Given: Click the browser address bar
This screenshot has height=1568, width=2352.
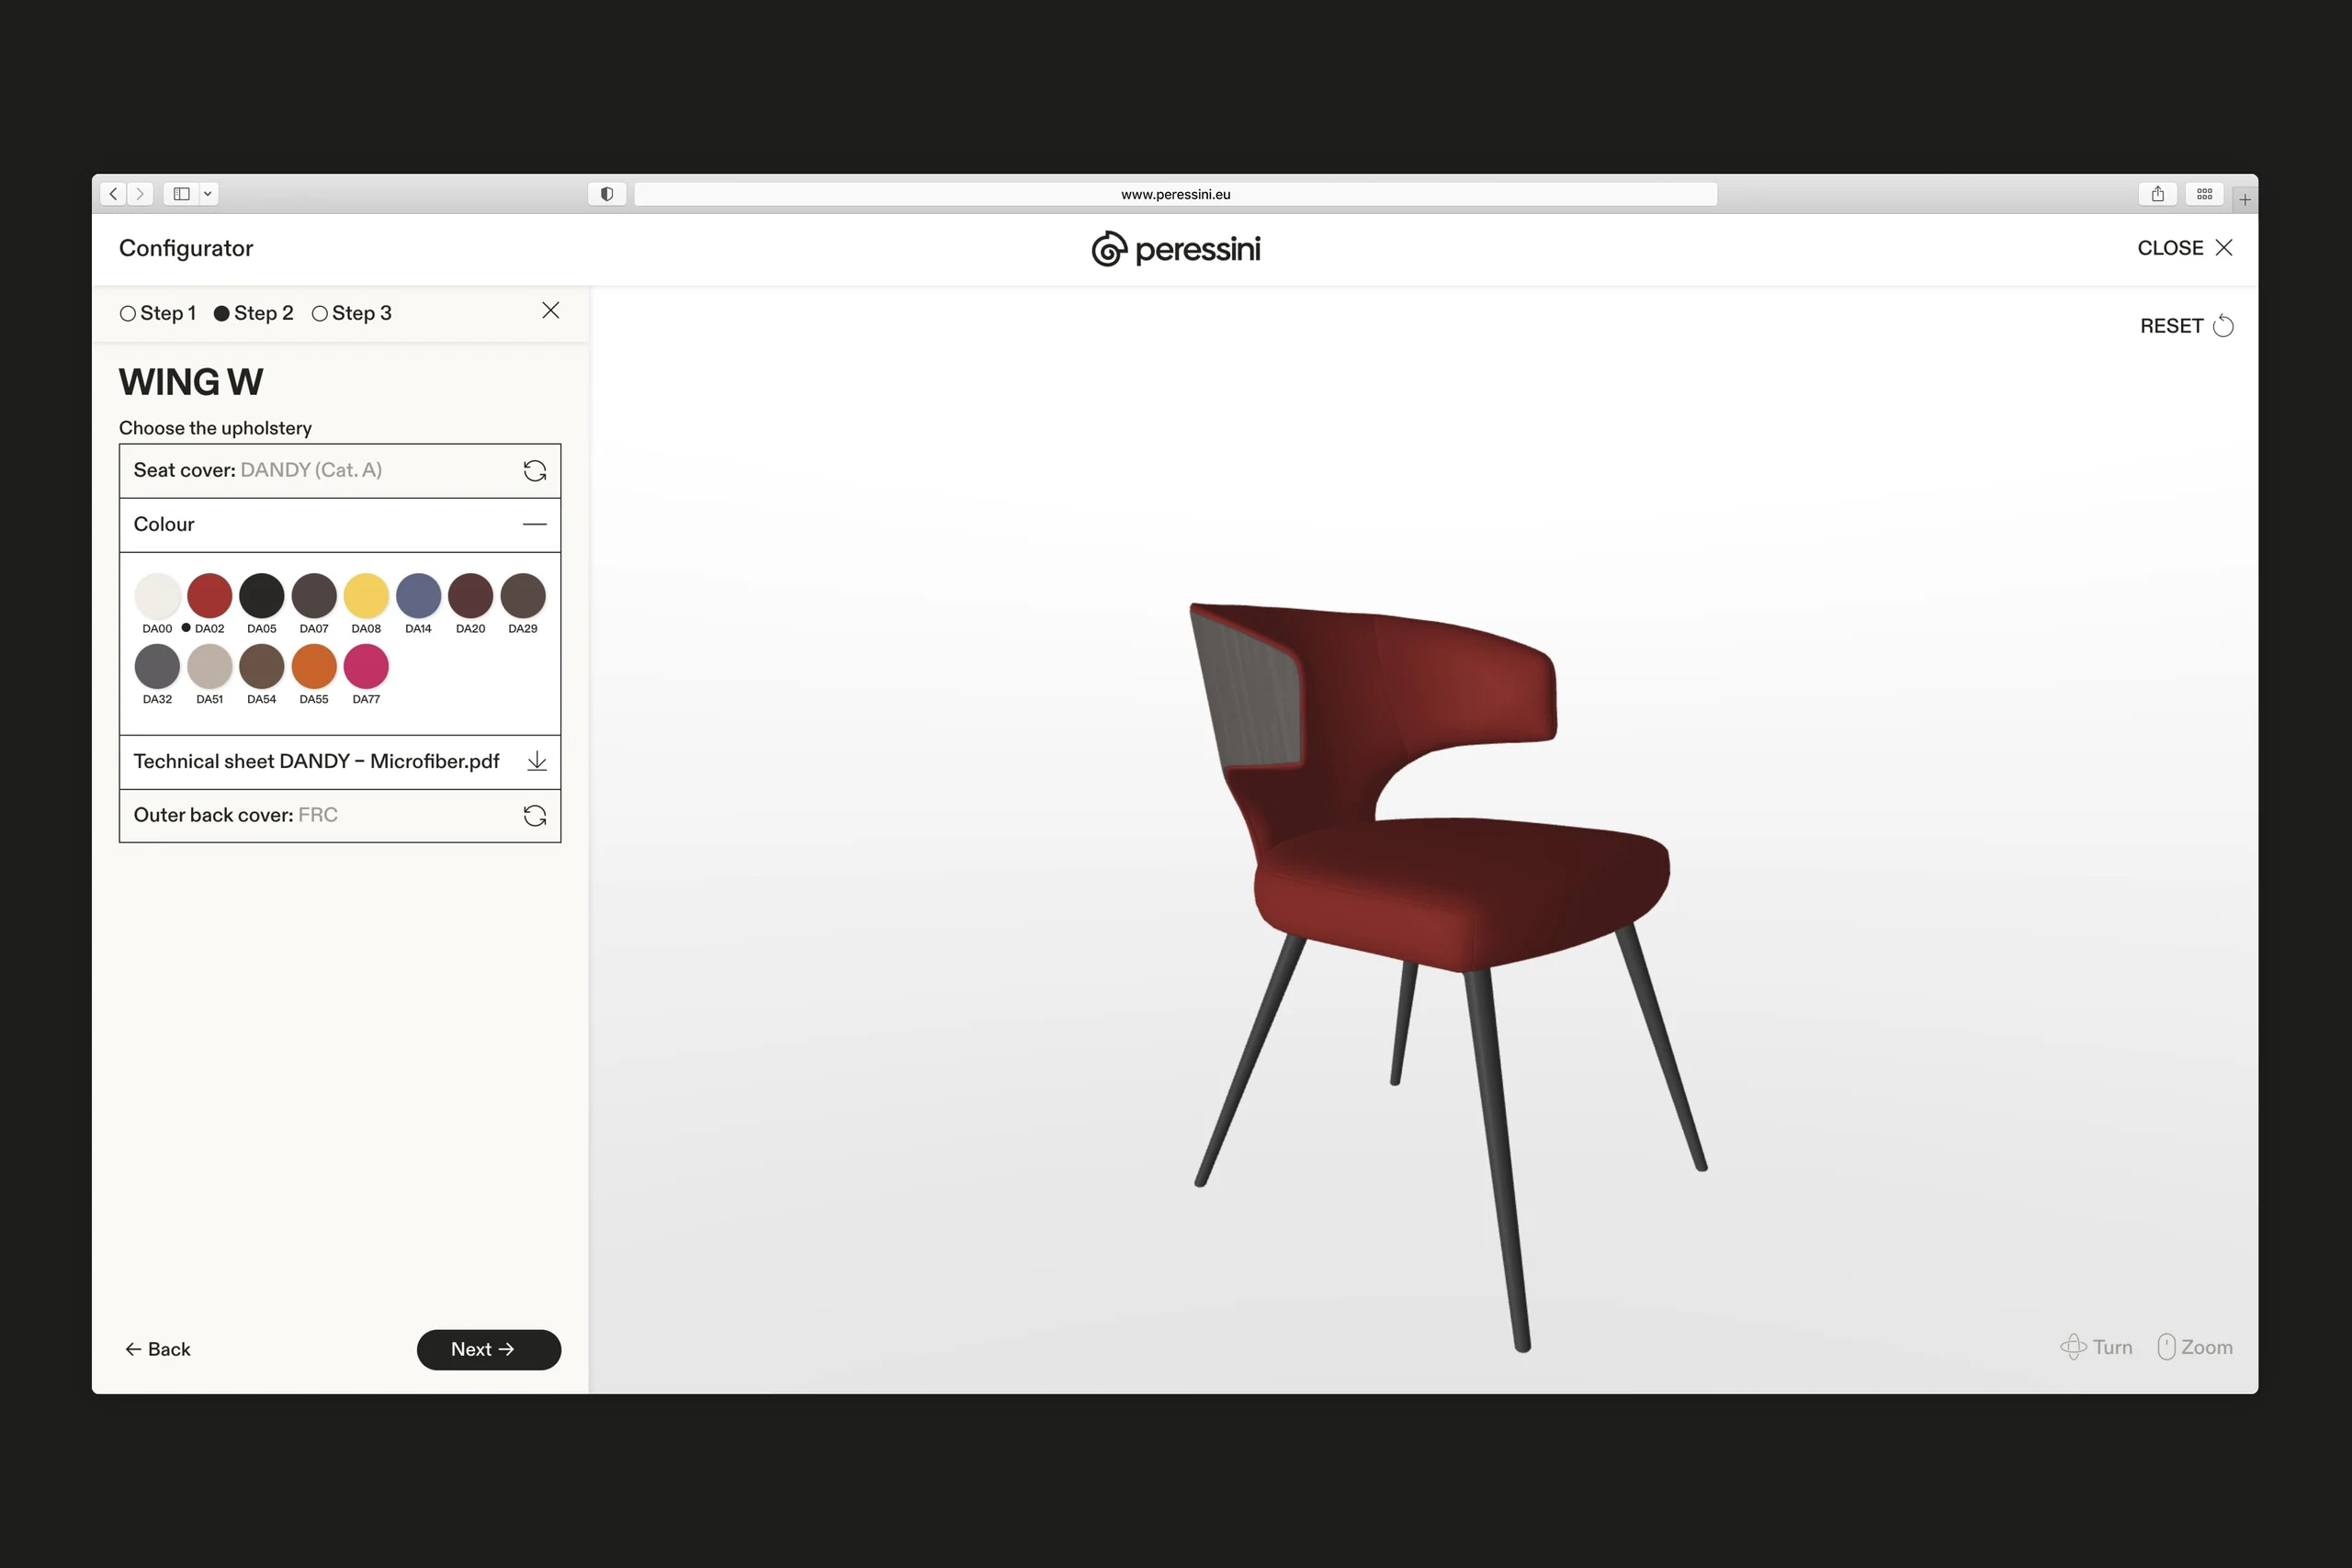Looking at the screenshot, I should [x=1176, y=194].
